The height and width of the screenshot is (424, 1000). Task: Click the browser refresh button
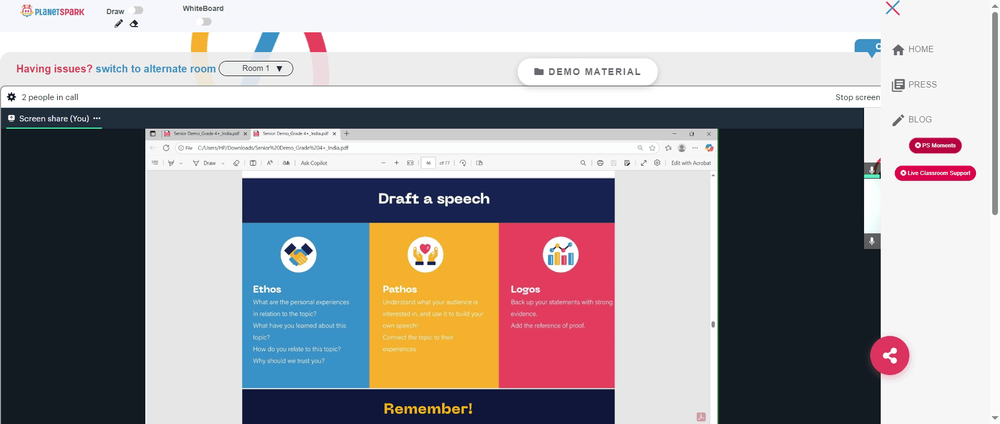tap(166, 148)
